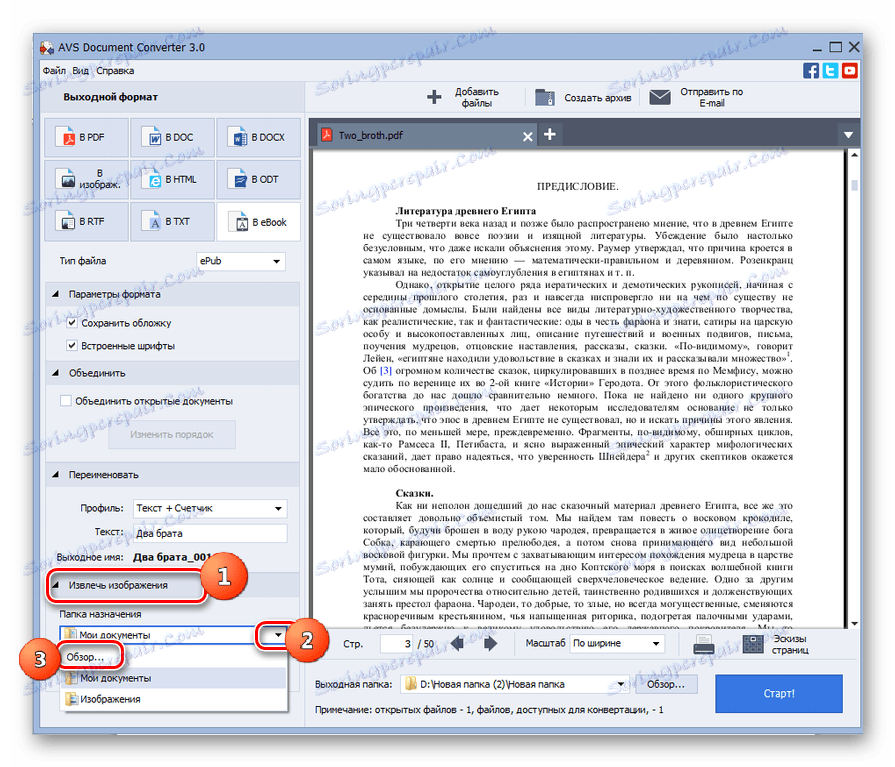Collapse the Merge section
This screenshot has height=767, width=895.
click(x=55, y=373)
